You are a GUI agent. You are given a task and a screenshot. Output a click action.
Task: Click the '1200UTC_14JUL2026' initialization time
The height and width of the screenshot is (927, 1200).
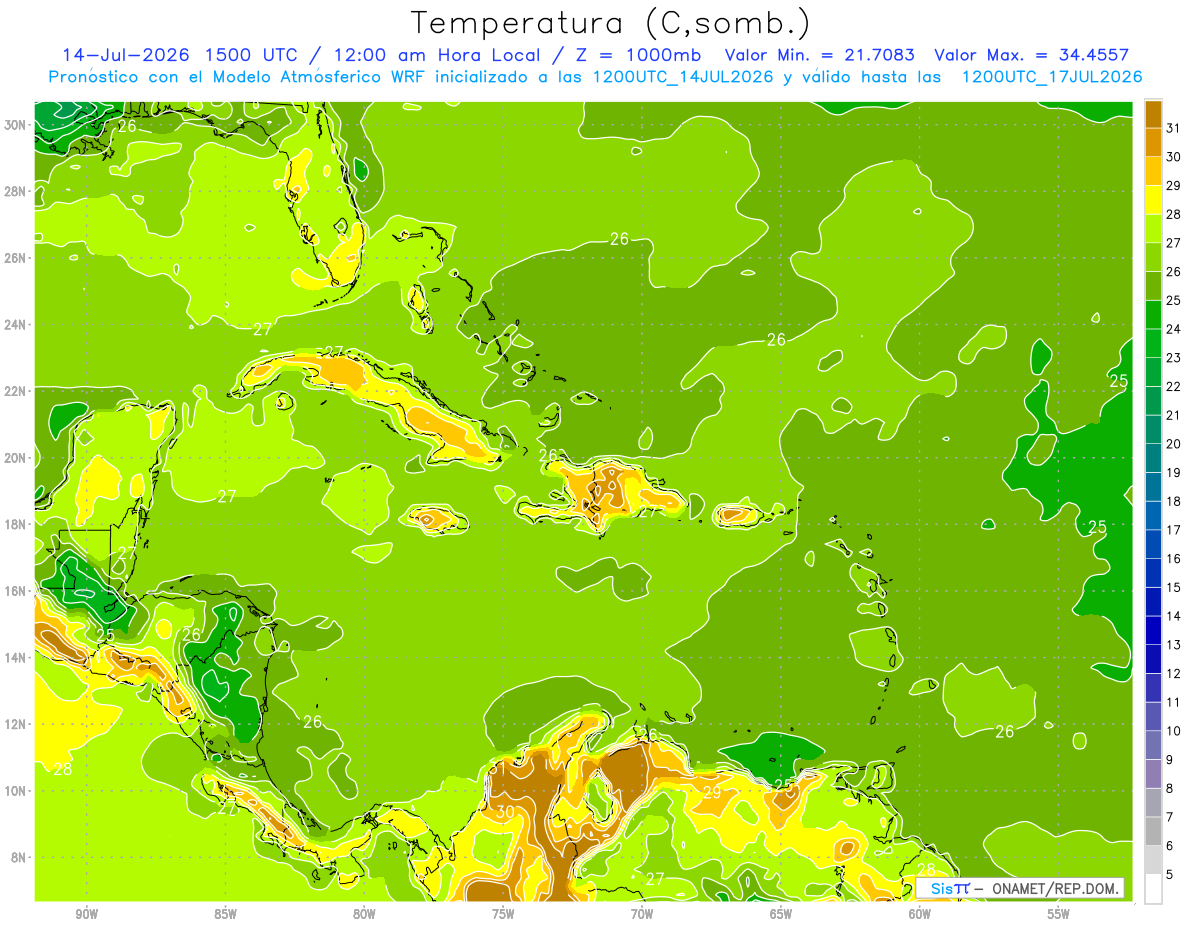[682, 76]
